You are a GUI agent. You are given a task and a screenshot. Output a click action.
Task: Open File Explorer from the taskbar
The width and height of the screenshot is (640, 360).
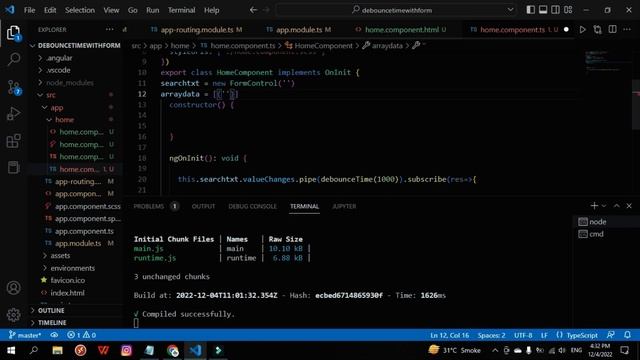pyautogui.click(x=58, y=350)
